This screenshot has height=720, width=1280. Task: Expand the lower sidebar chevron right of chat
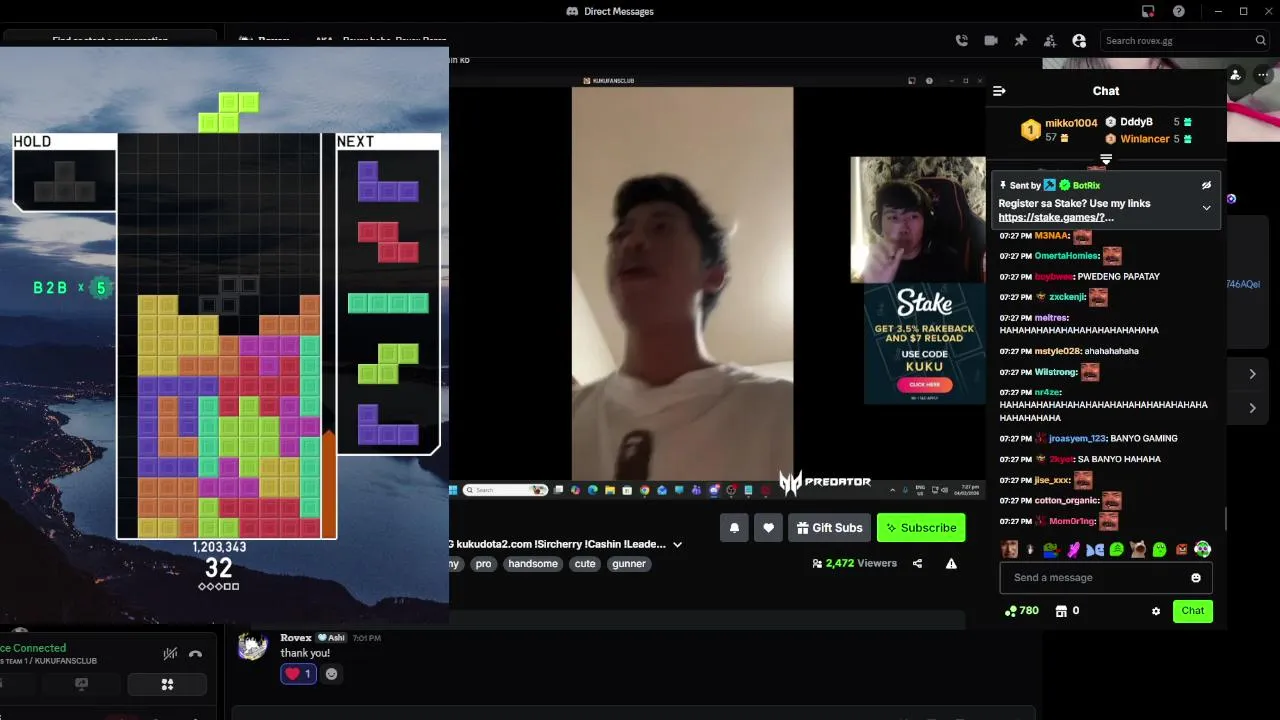1252,408
